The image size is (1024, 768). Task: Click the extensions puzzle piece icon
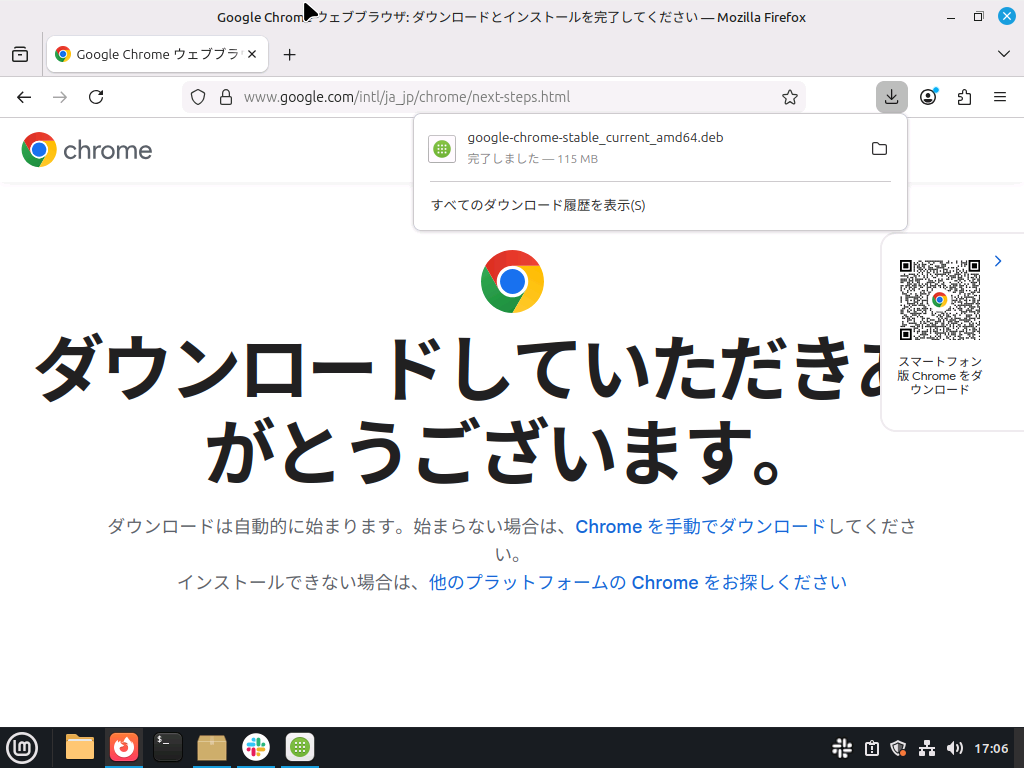point(963,97)
